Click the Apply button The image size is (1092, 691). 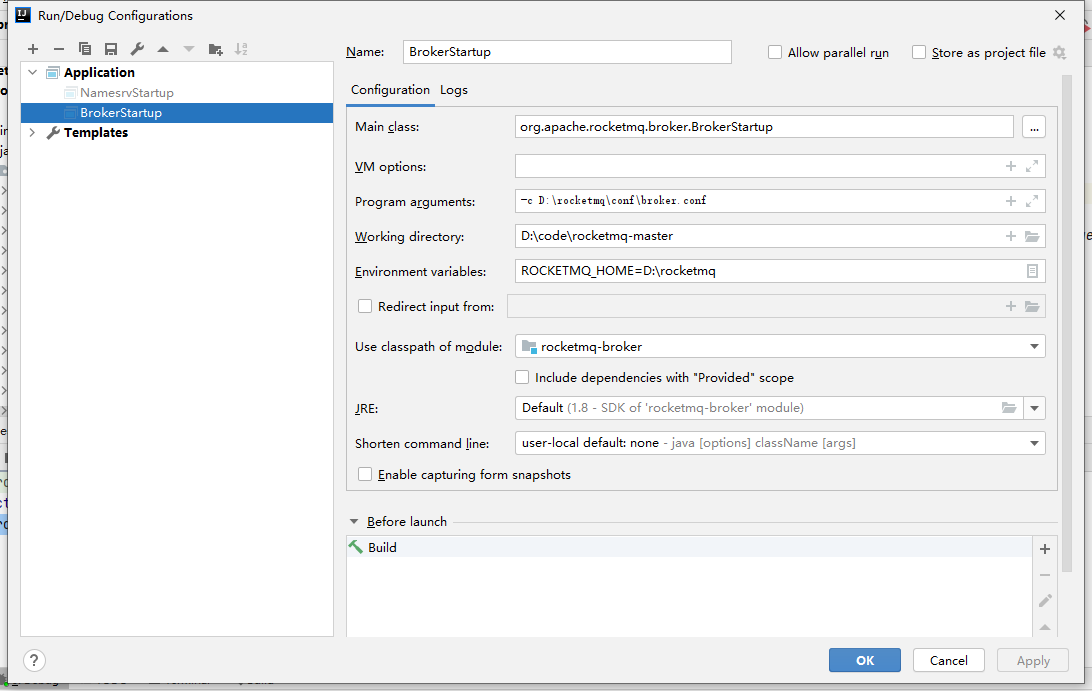click(x=1033, y=660)
